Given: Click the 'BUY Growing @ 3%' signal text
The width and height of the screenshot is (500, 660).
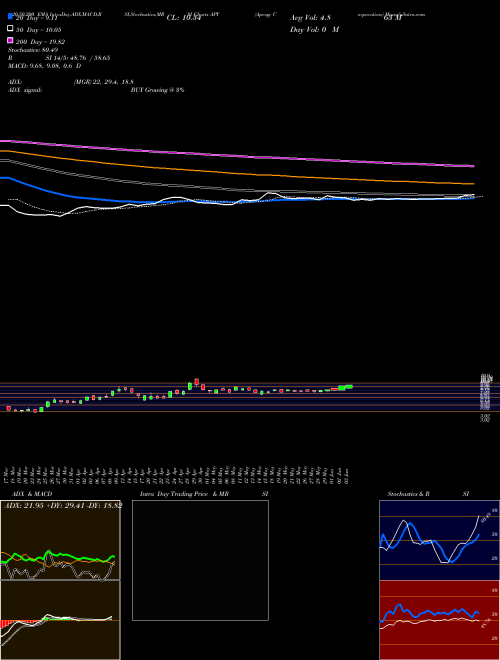Looking at the screenshot, I should pyautogui.click(x=157, y=90).
